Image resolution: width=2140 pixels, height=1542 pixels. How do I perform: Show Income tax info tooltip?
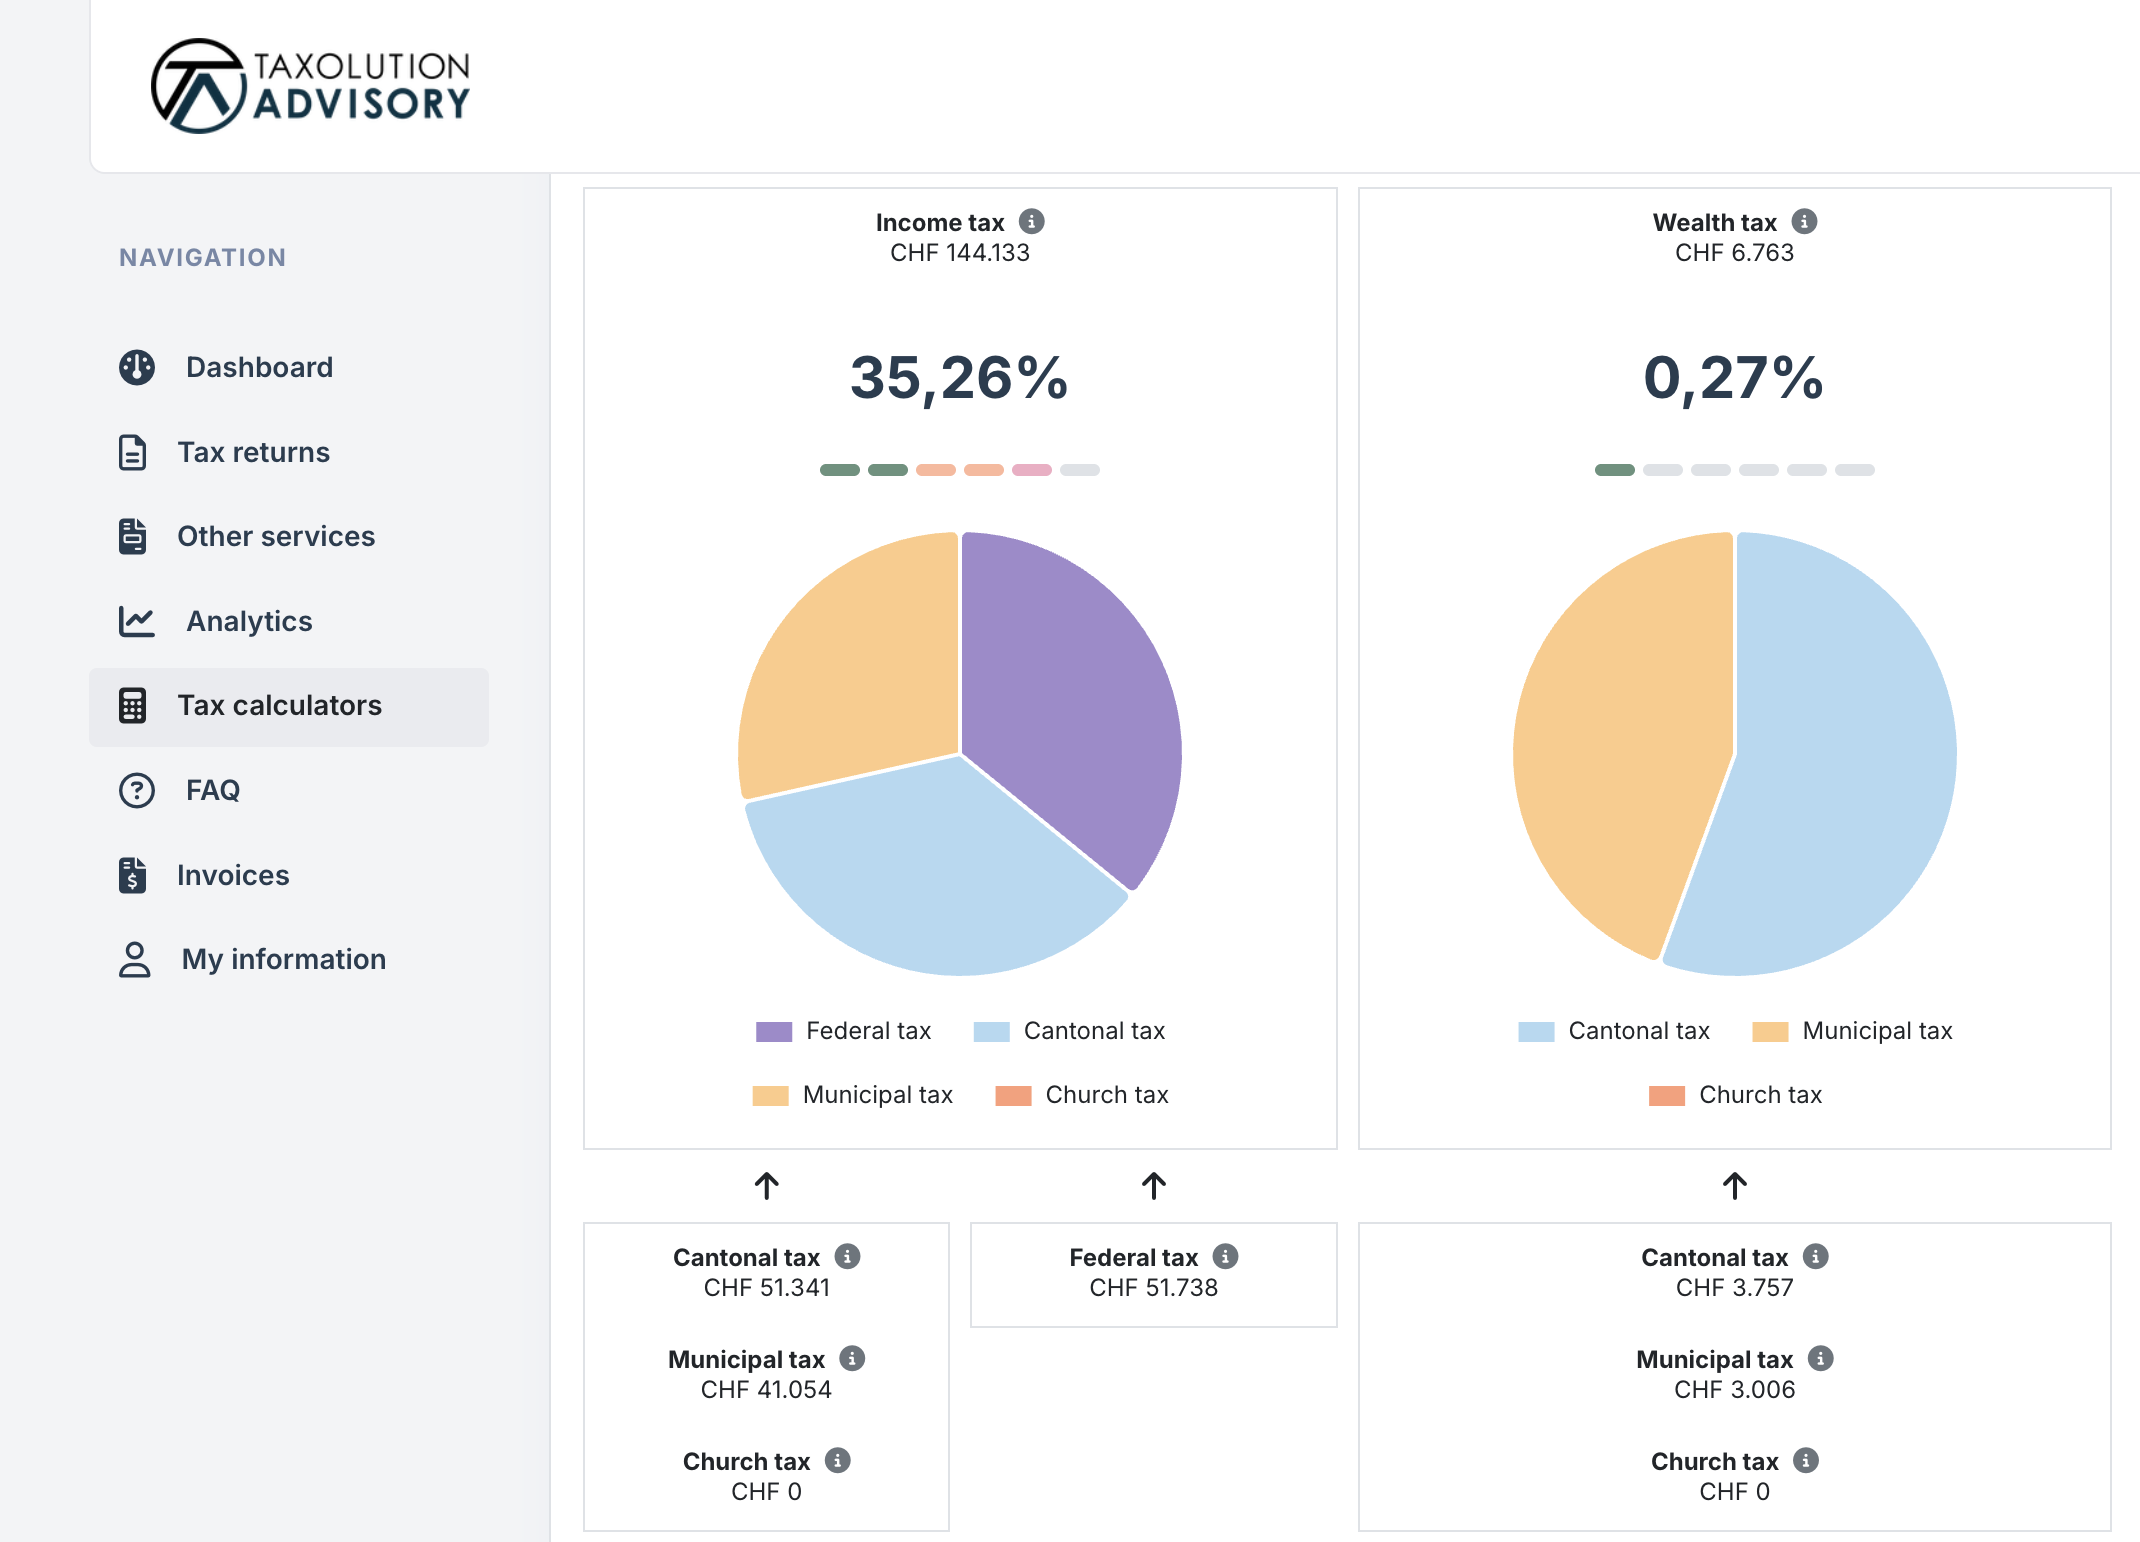point(1033,222)
